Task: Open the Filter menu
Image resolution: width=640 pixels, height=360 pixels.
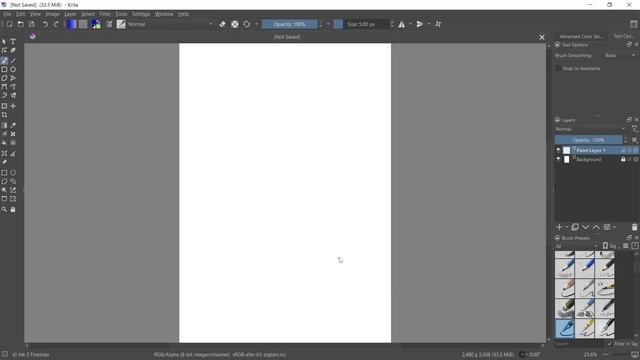Action: pos(105,14)
